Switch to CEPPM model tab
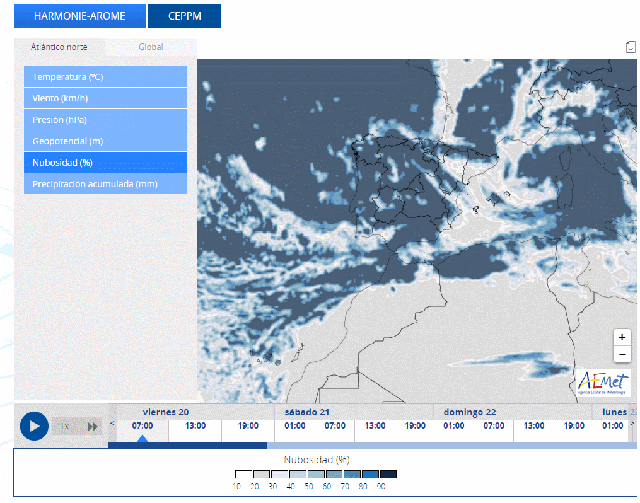Image resolution: width=640 pixels, height=503 pixels. 184,16
